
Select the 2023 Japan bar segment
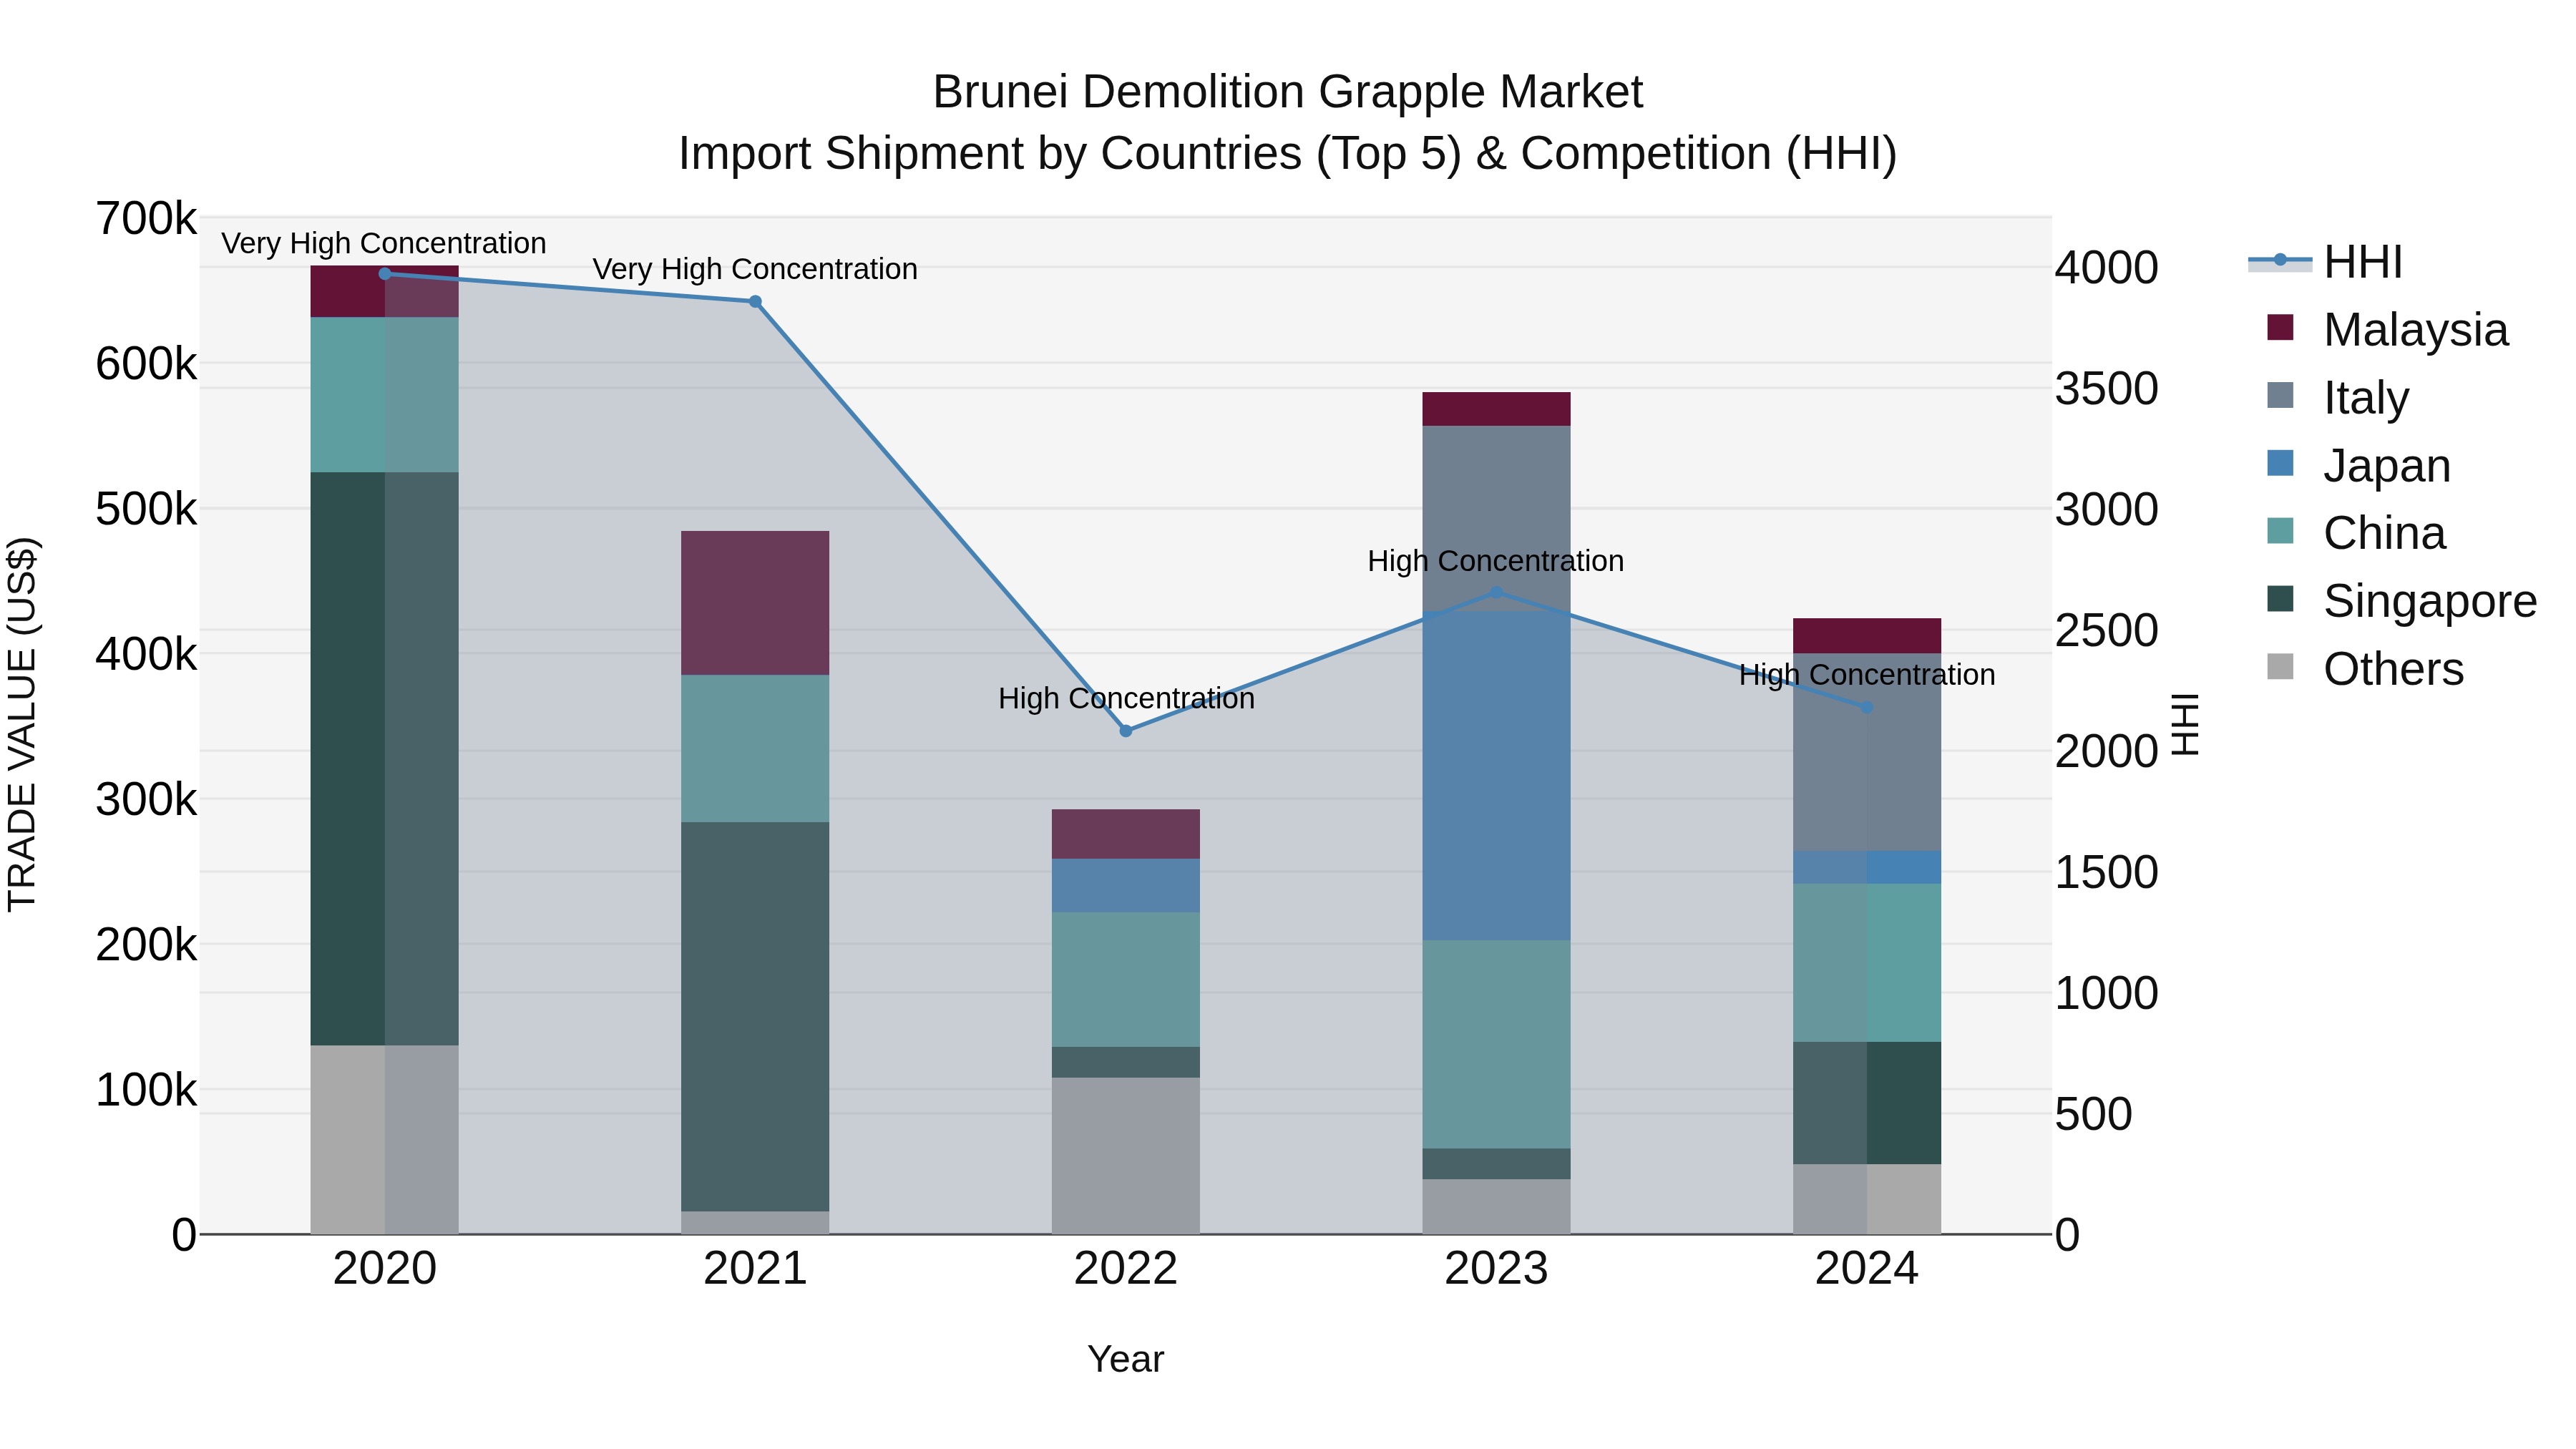click(x=1496, y=775)
